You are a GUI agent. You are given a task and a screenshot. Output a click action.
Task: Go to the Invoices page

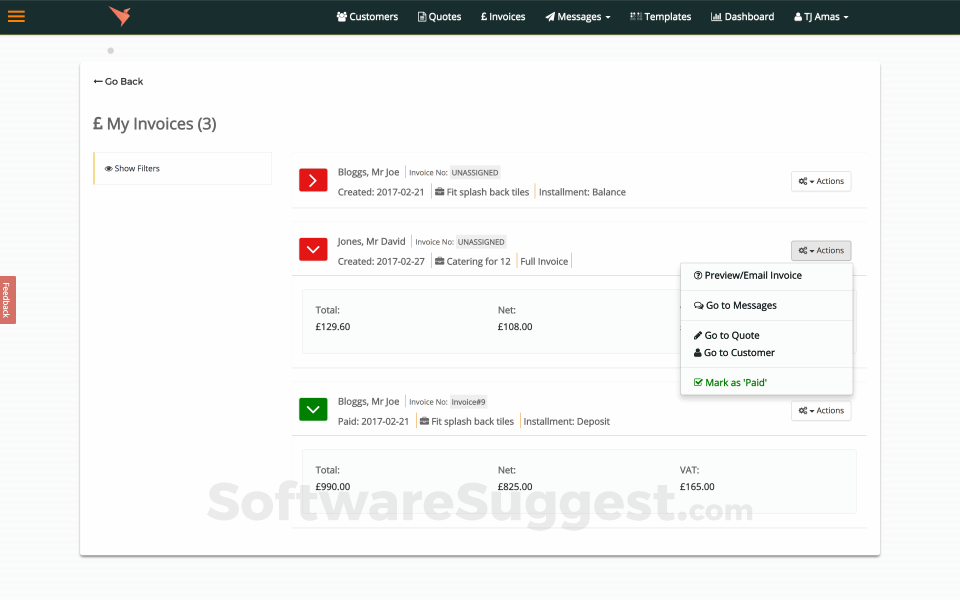(x=503, y=17)
